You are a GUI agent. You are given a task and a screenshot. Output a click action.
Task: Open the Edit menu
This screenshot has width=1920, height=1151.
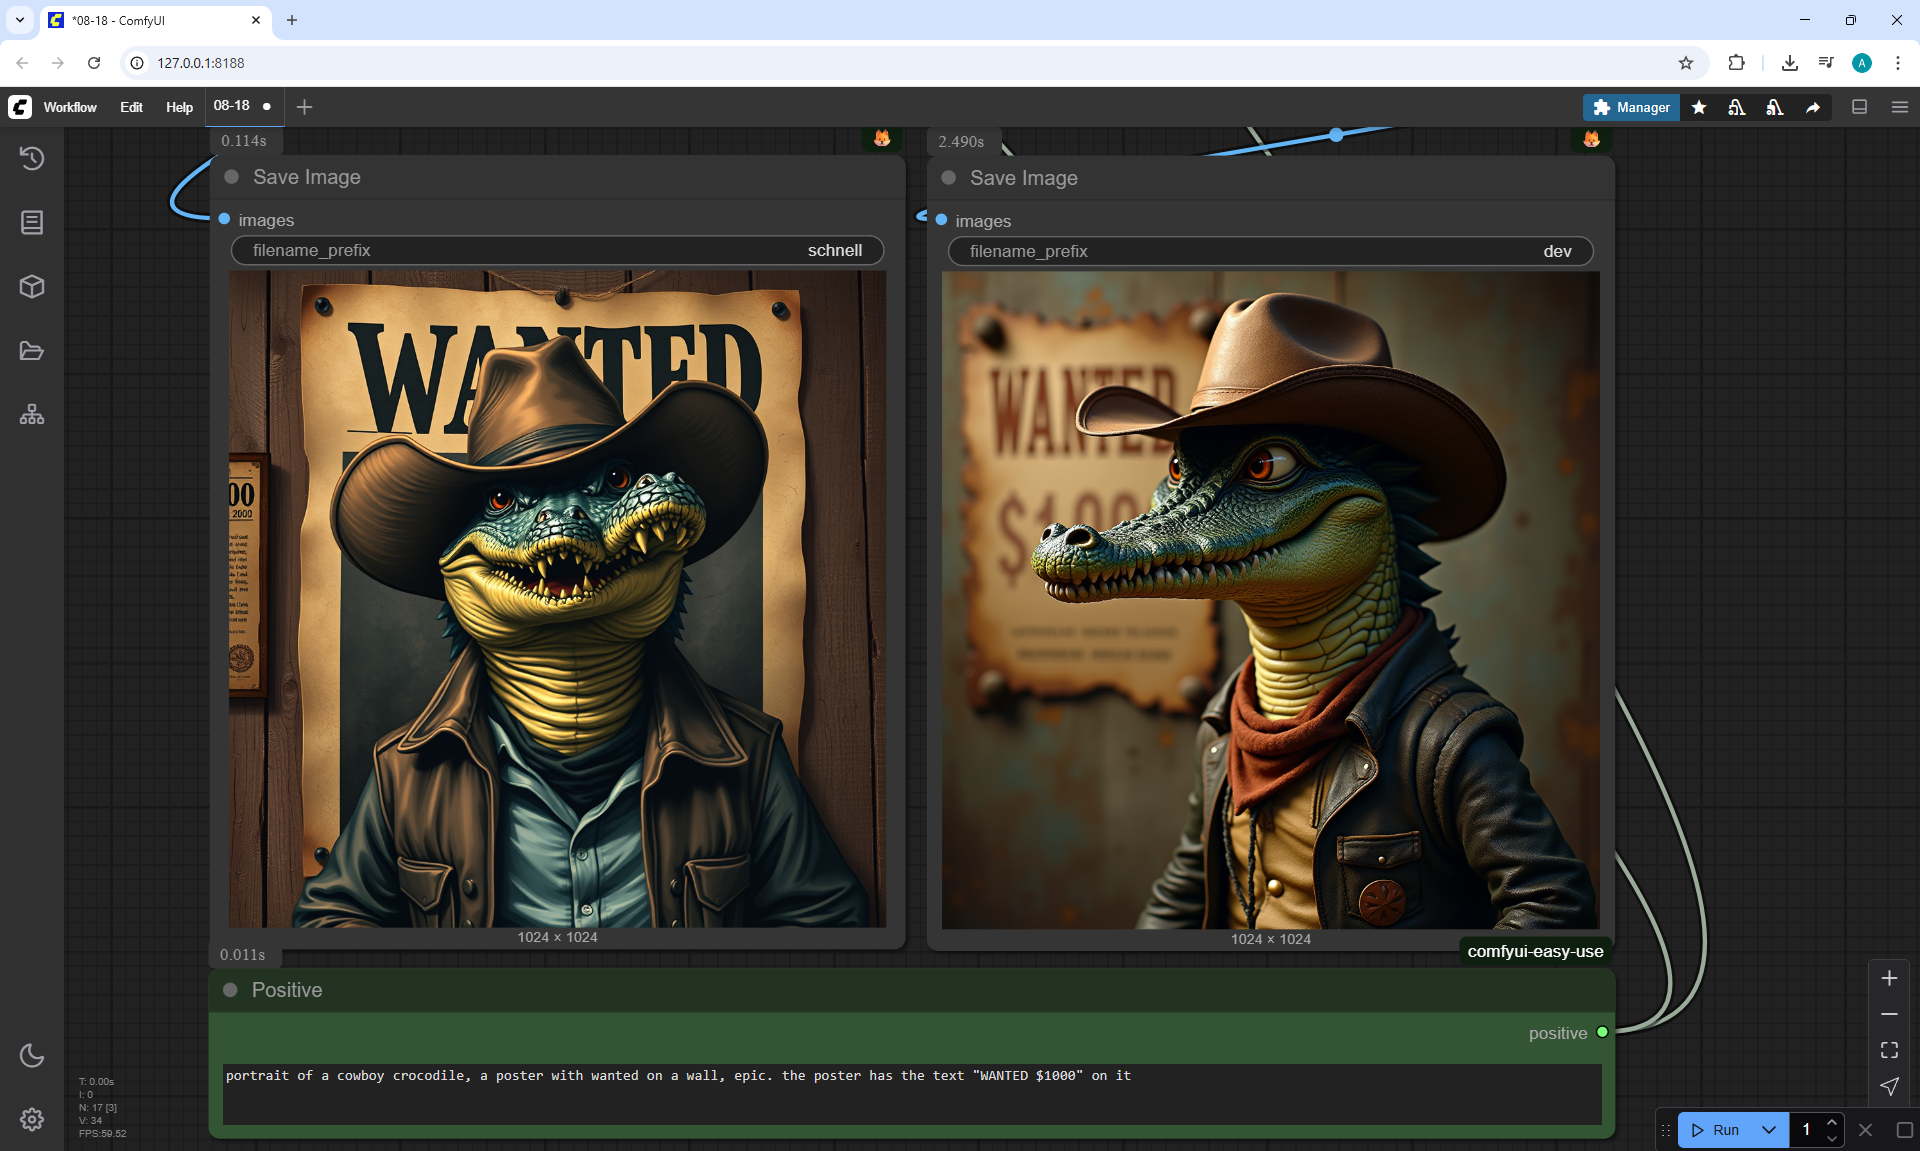131,107
